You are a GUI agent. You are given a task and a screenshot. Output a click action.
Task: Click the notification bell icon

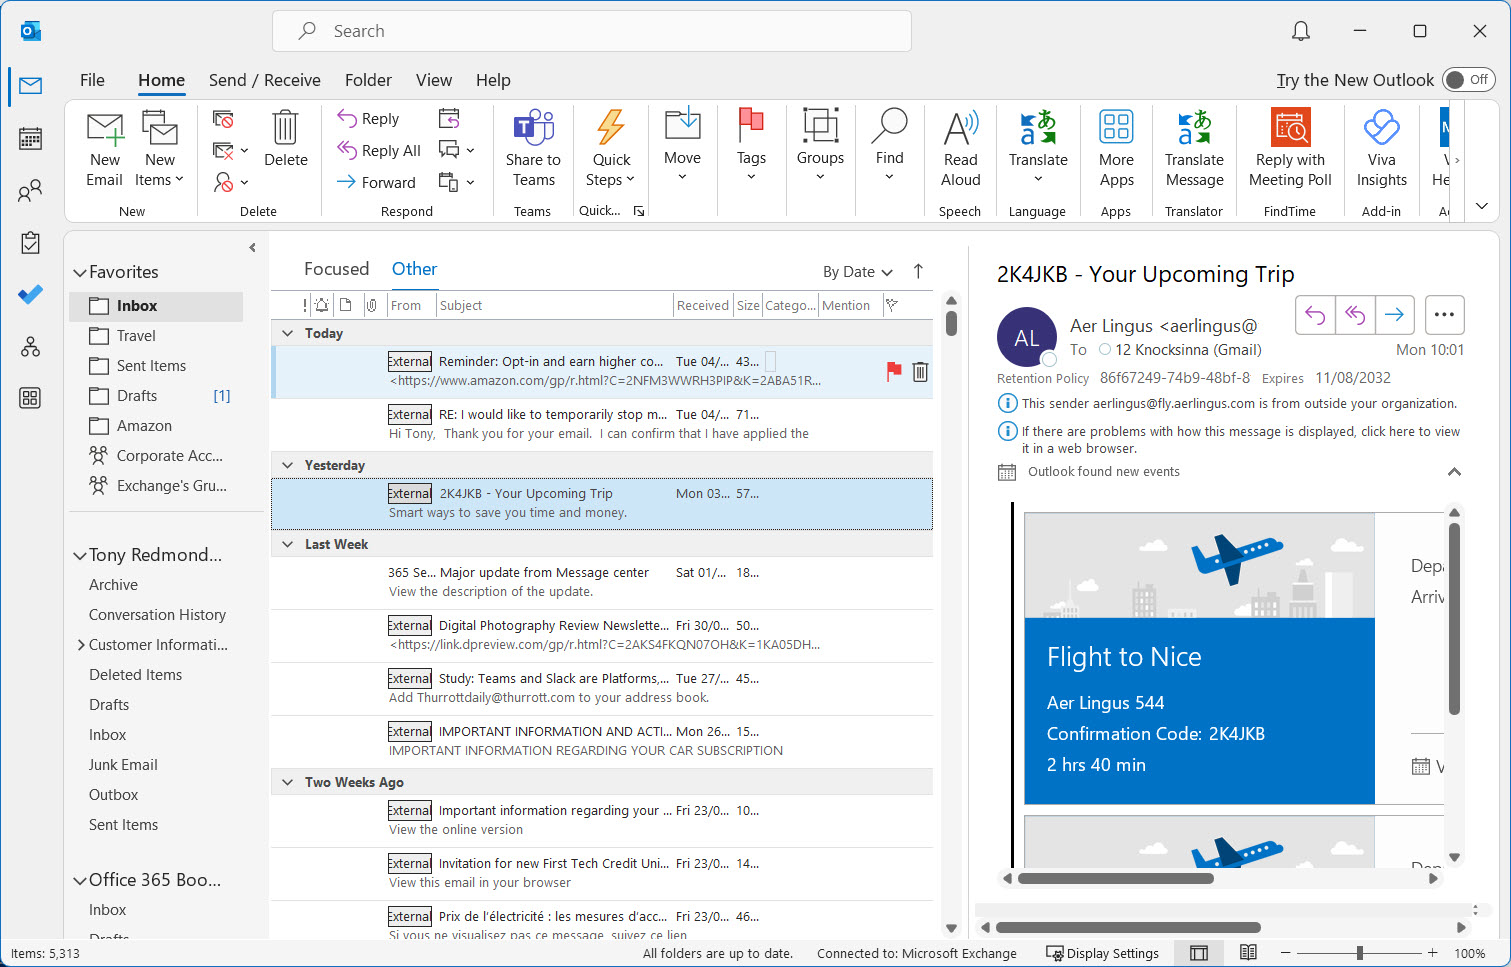click(1300, 31)
